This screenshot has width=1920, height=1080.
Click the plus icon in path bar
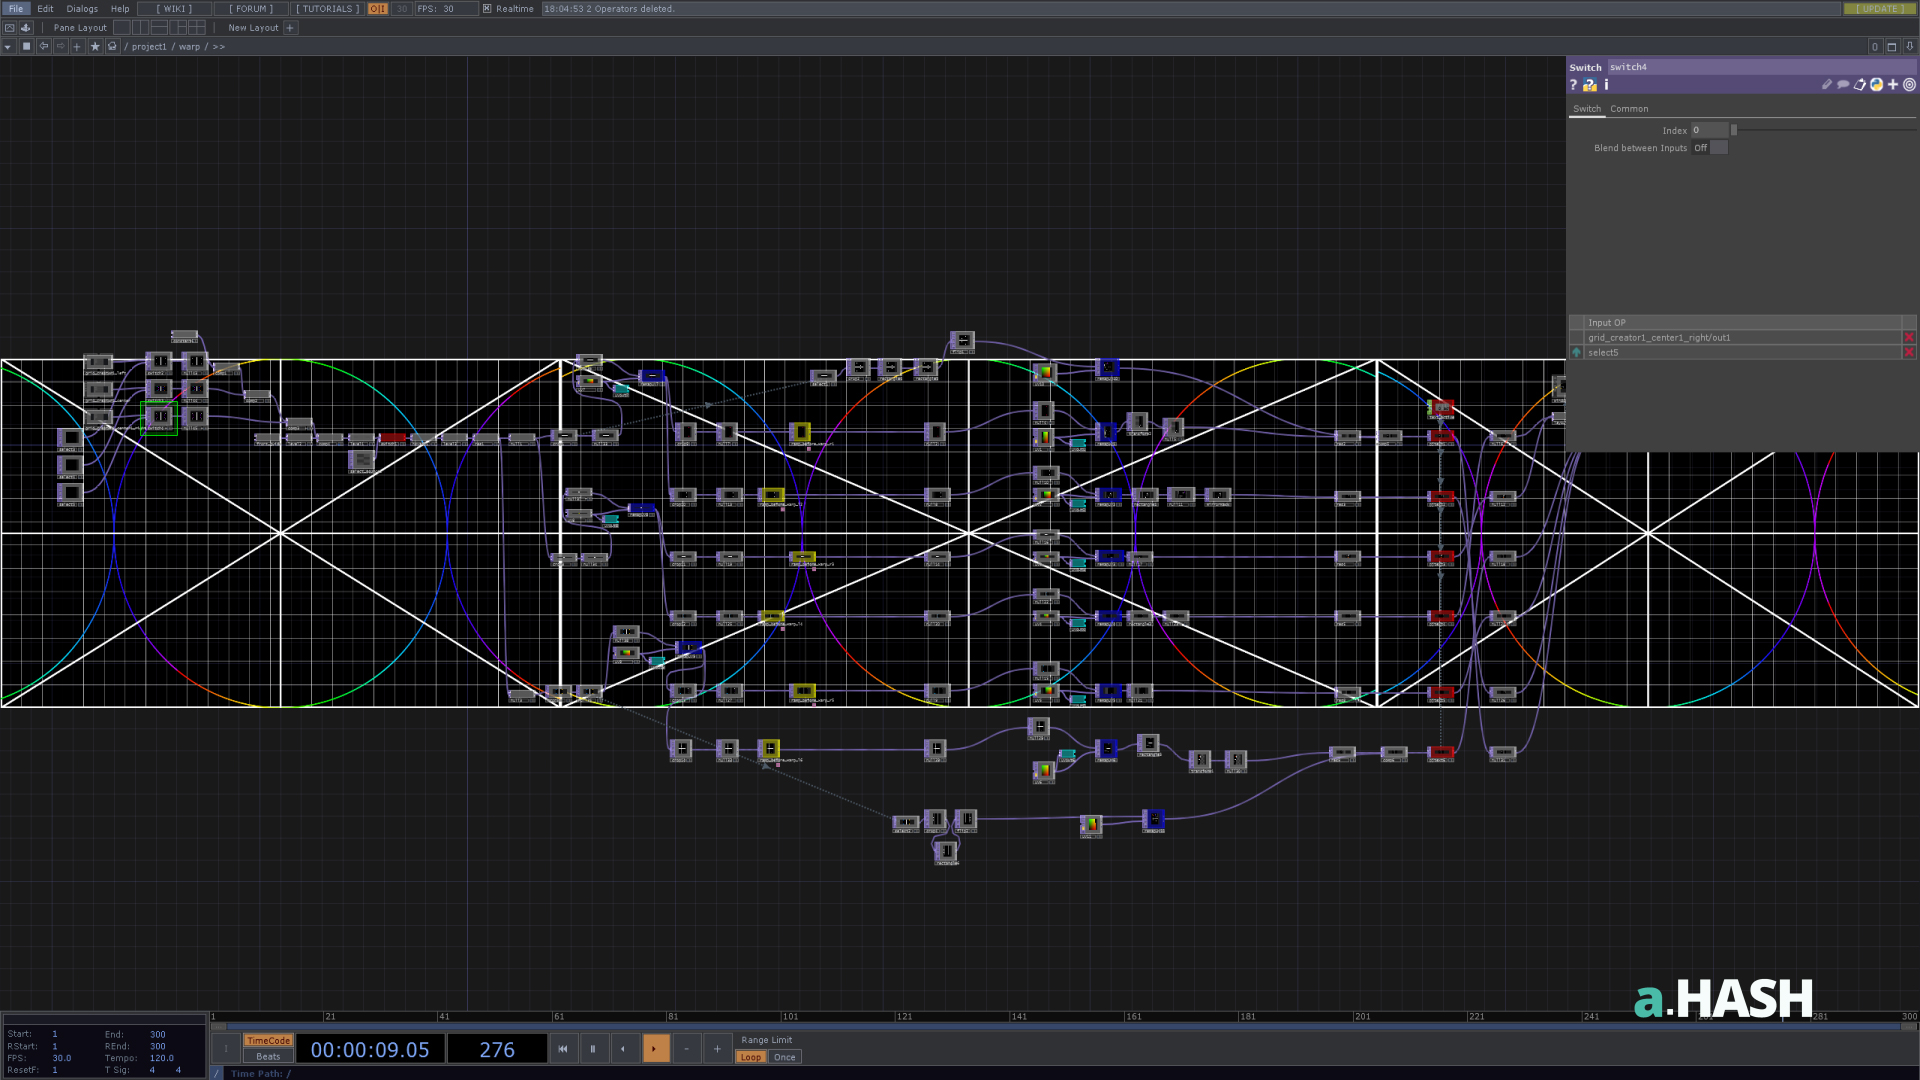tap(77, 47)
